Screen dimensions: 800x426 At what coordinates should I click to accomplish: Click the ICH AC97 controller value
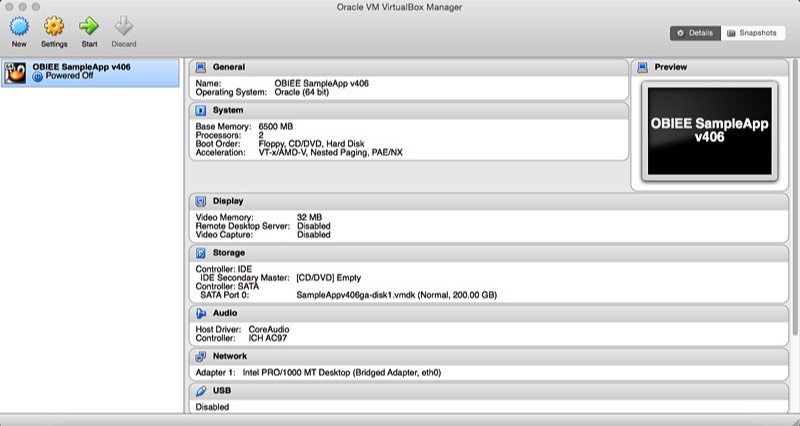coord(268,338)
